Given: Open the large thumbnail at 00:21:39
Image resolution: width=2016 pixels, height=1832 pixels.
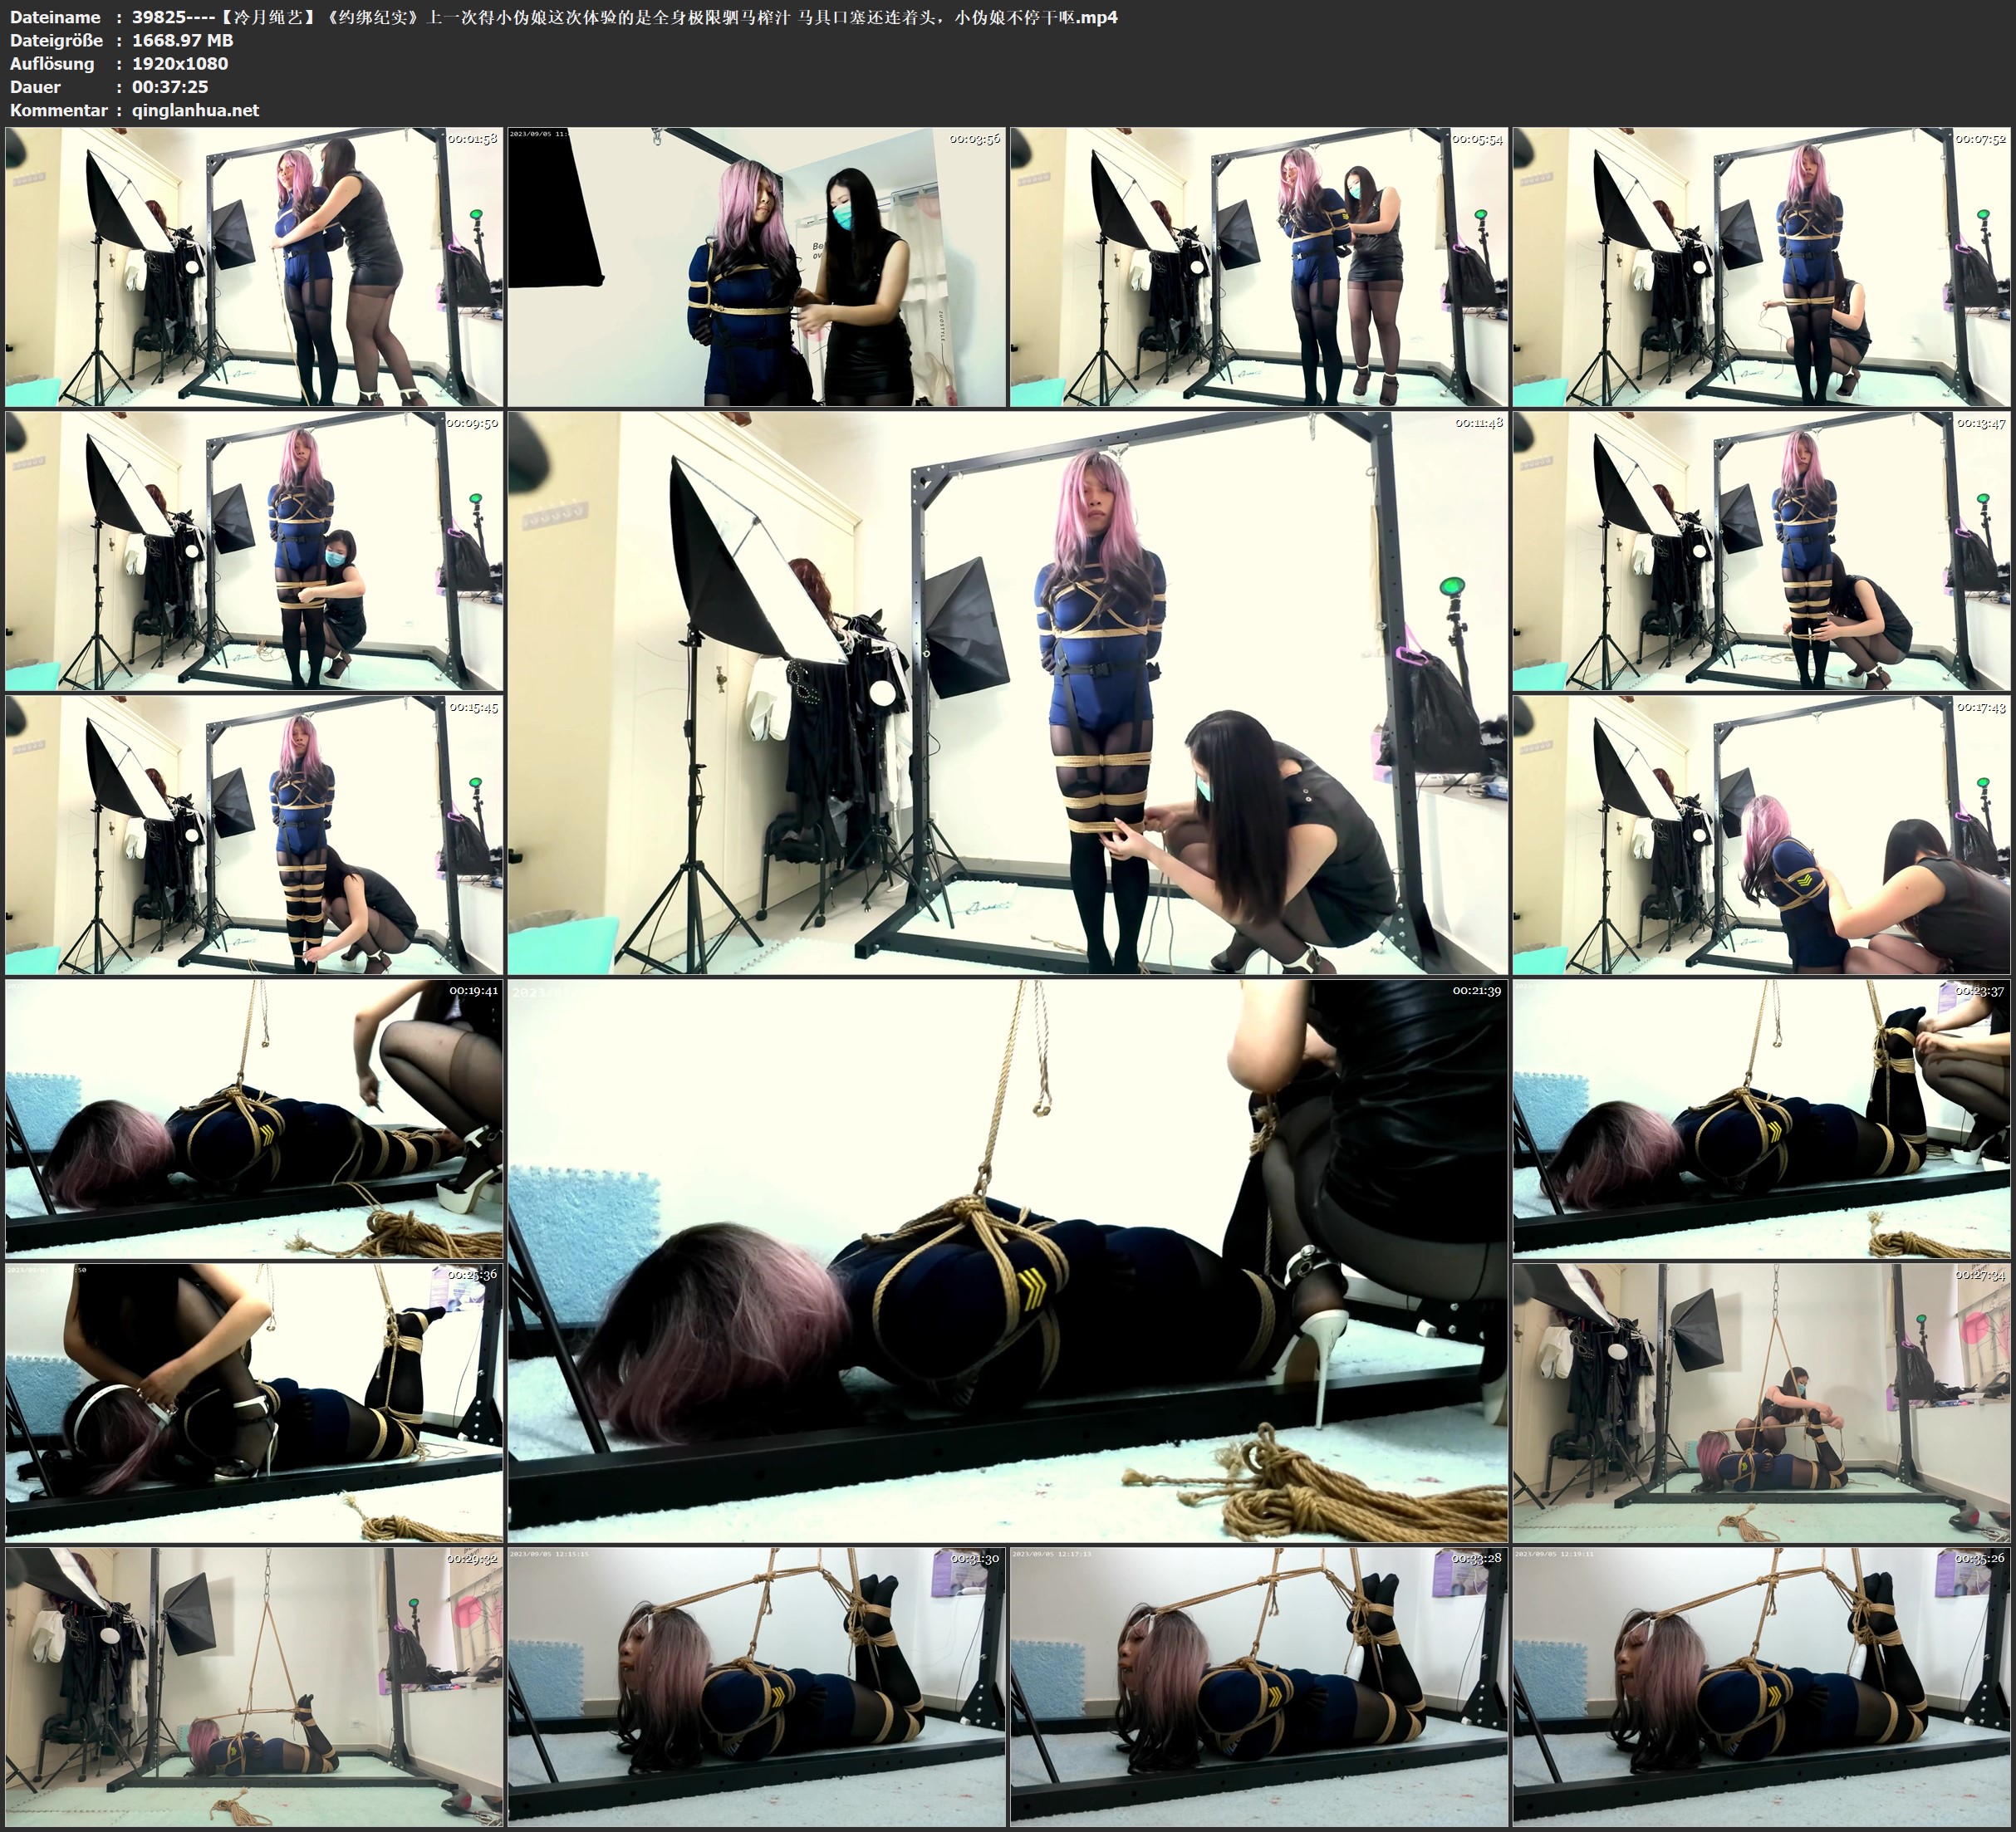Looking at the screenshot, I should (1007, 1260).
